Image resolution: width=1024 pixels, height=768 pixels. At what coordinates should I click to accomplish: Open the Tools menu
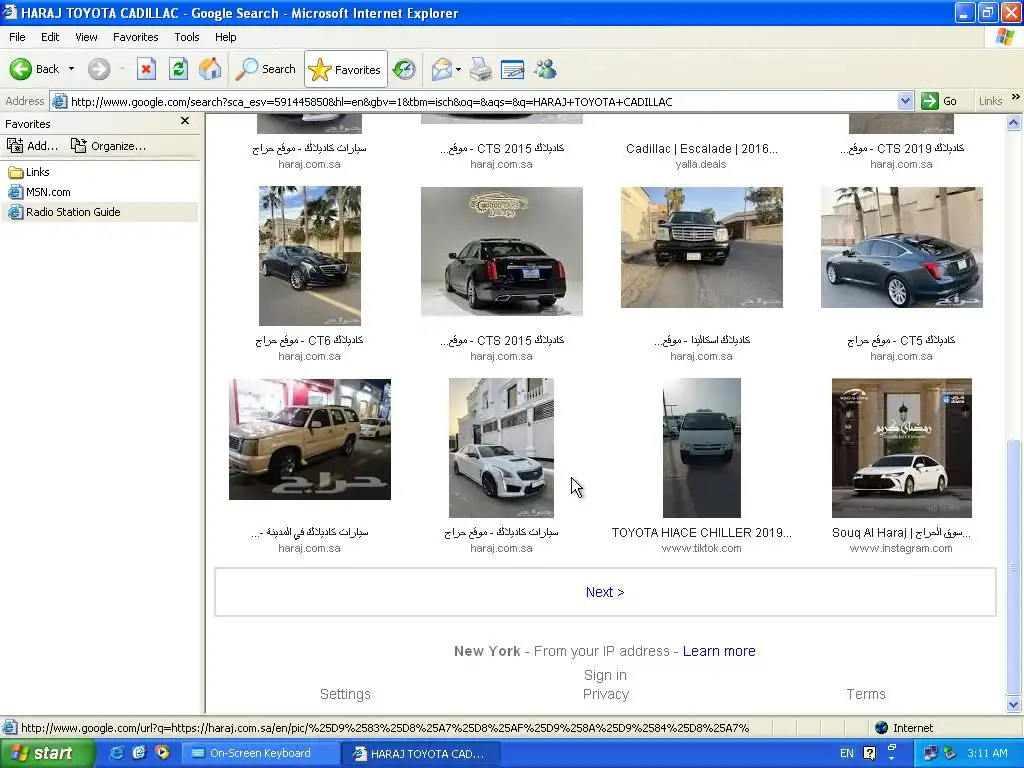click(x=187, y=37)
